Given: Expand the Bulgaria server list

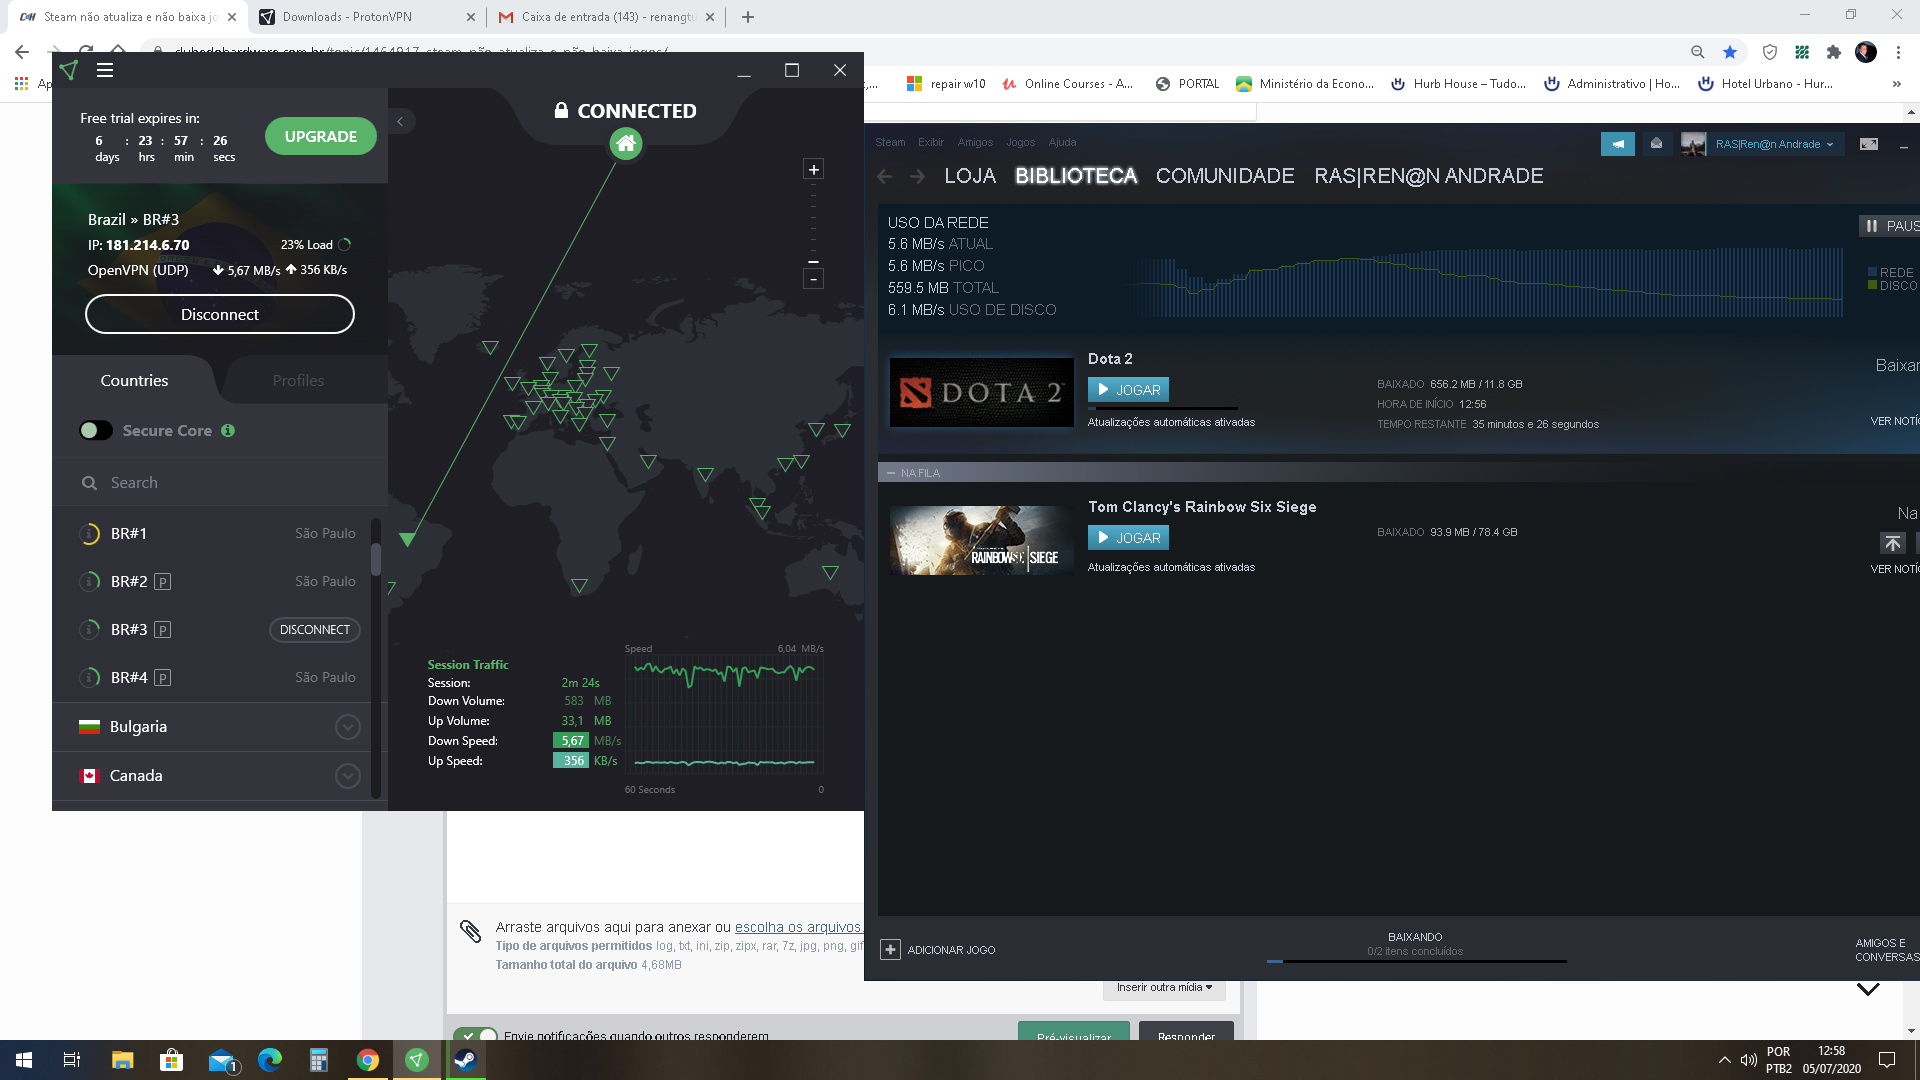Looking at the screenshot, I should click(x=347, y=727).
